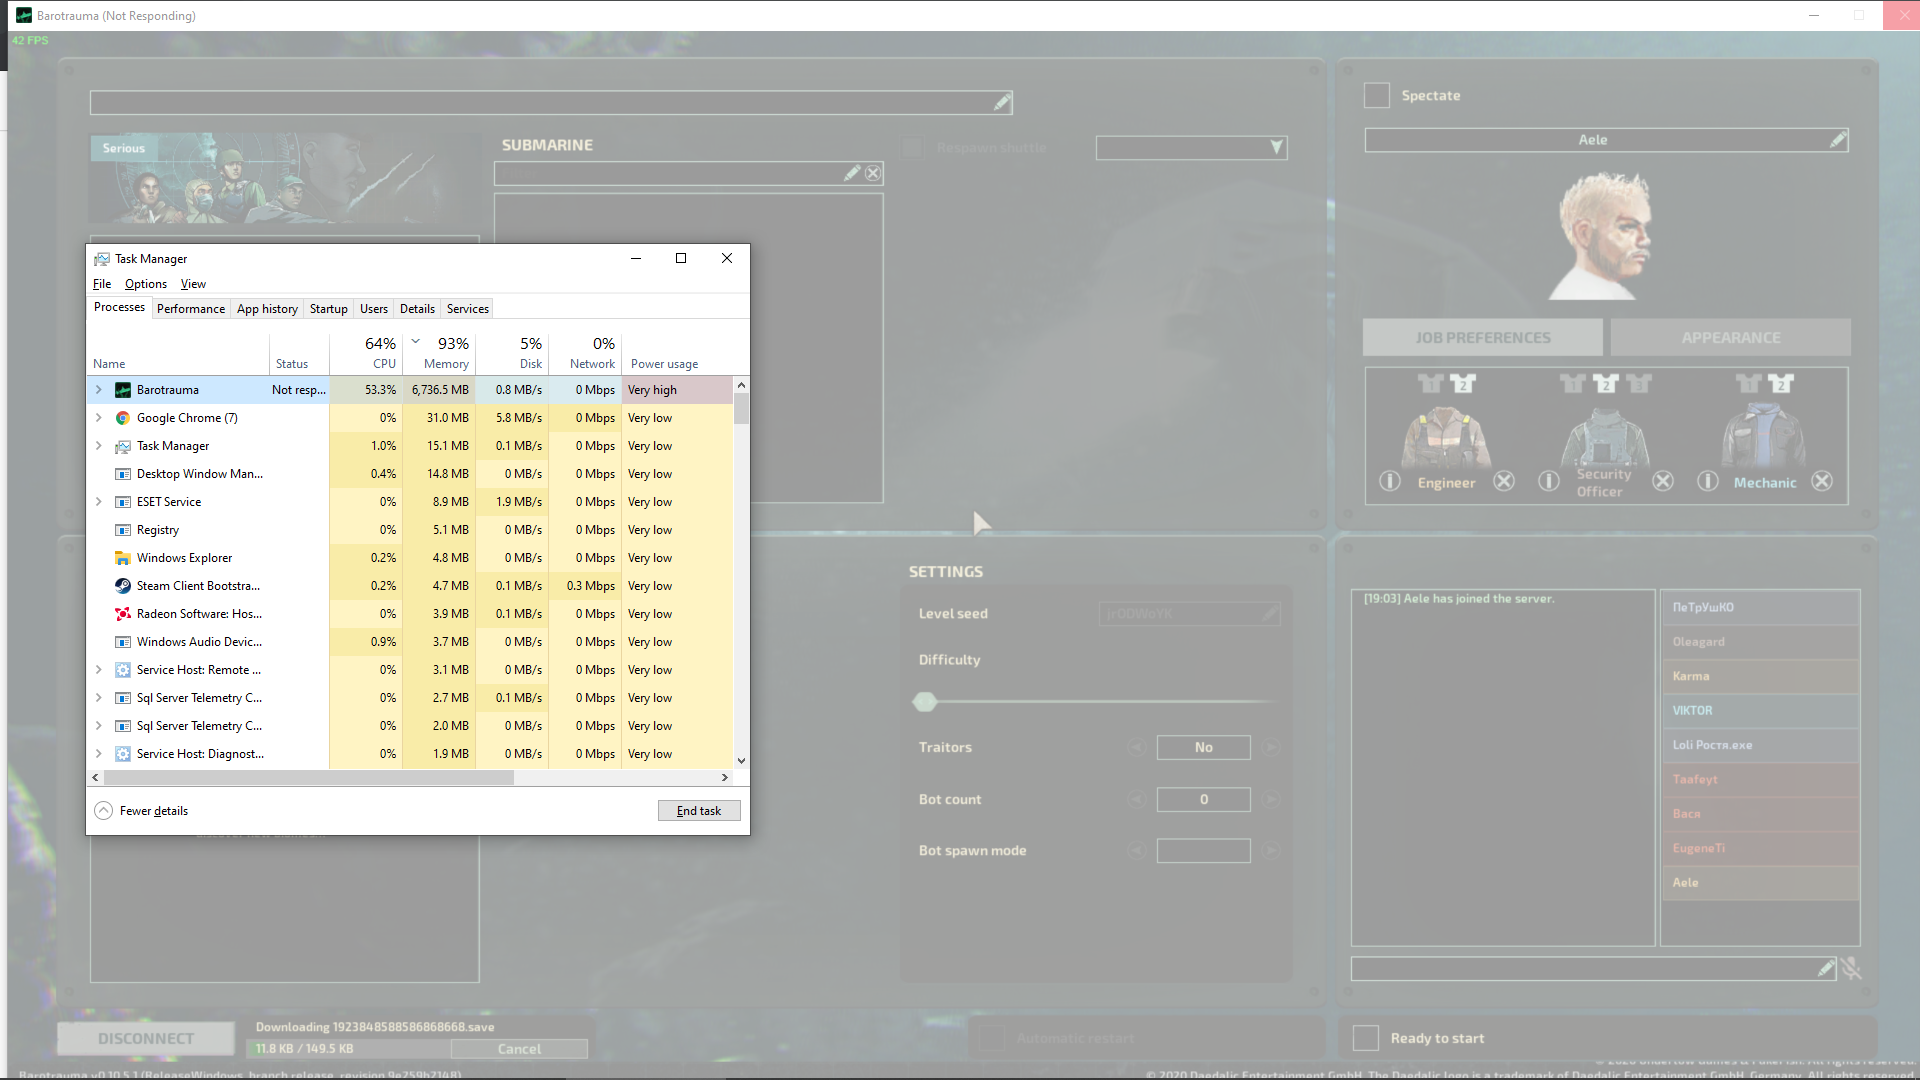
Task: Check the Ready to start box
Action: (1366, 1038)
